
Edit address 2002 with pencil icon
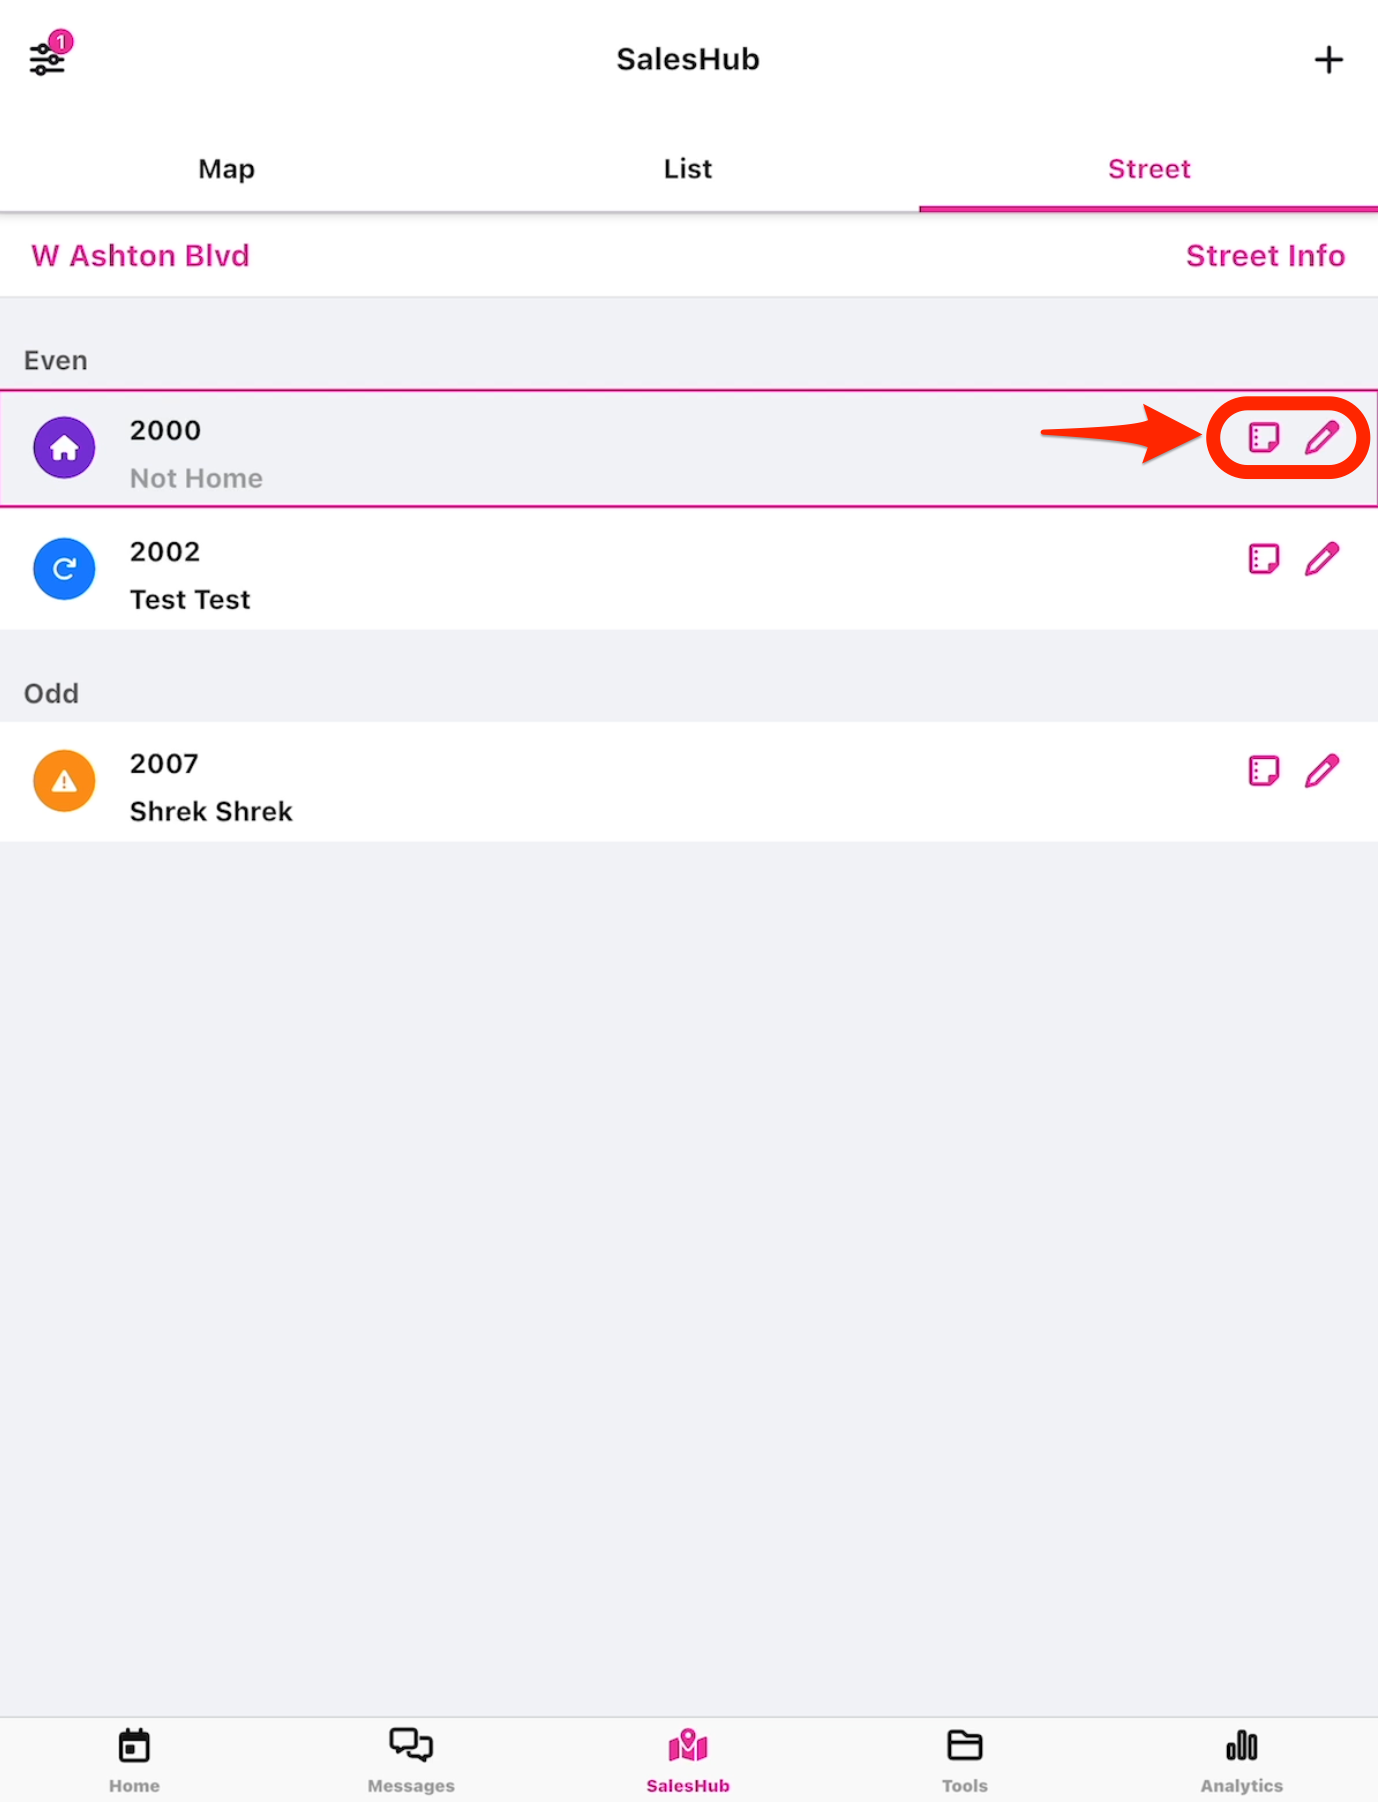(x=1322, y=559)
